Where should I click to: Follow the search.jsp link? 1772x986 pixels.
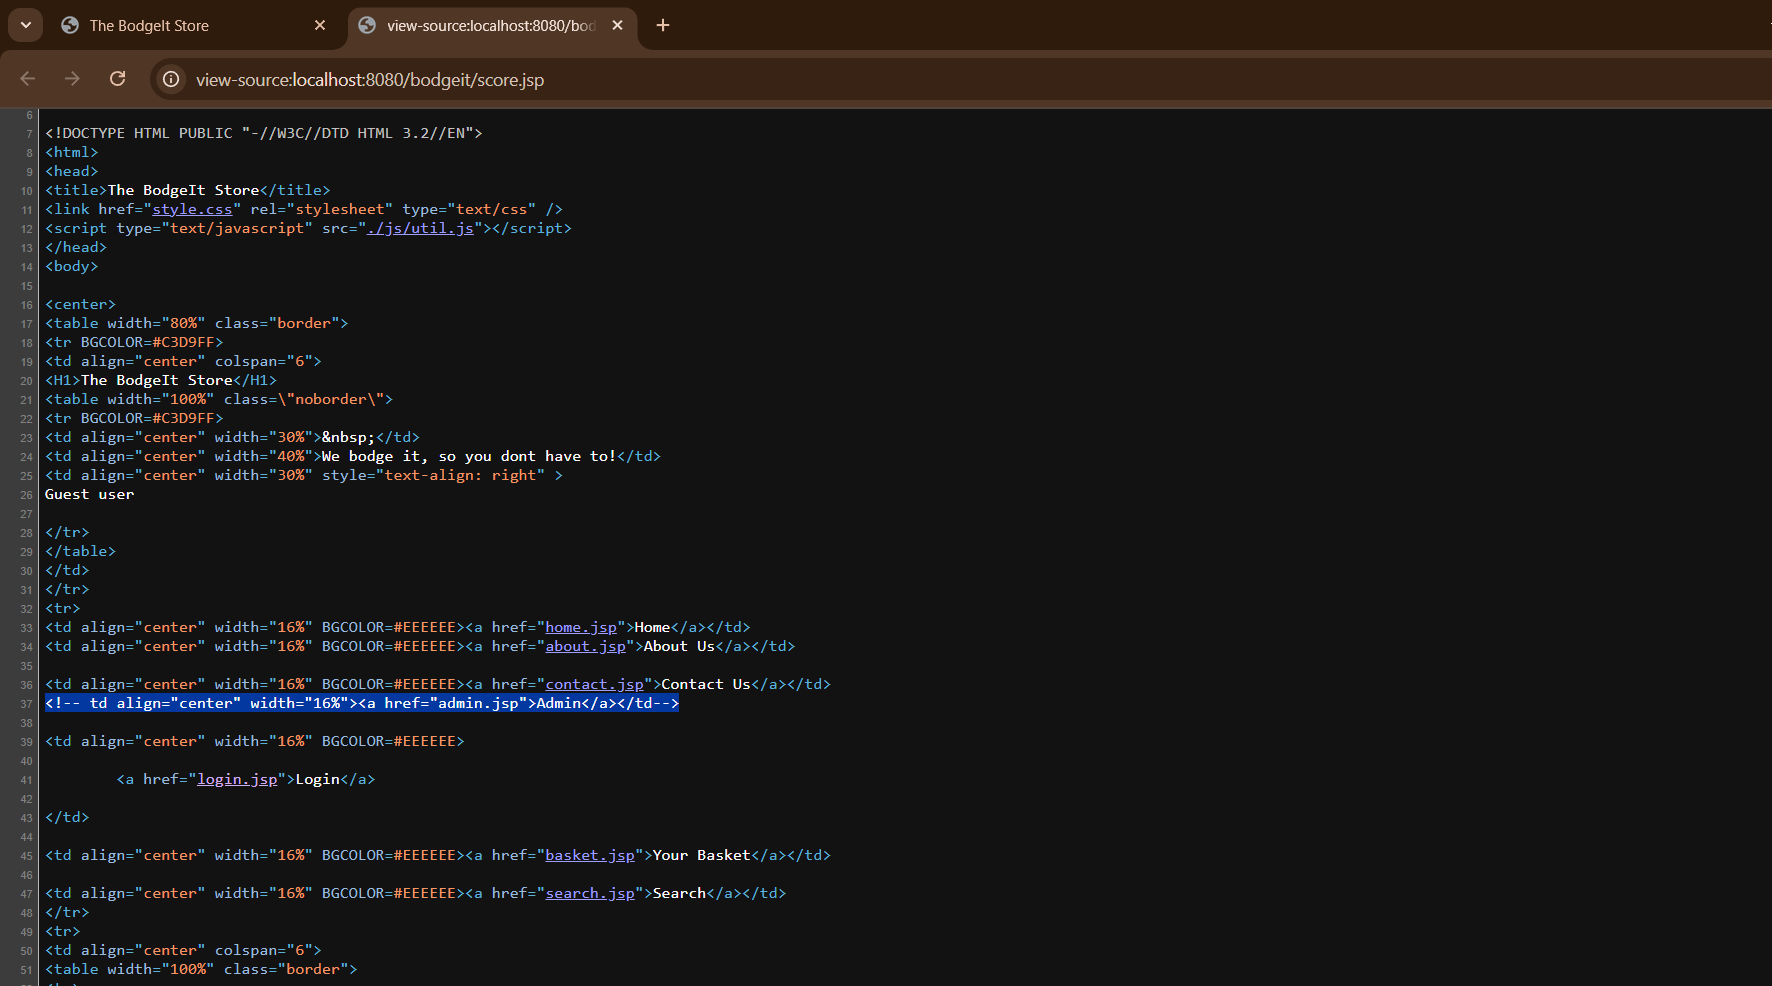590,893
